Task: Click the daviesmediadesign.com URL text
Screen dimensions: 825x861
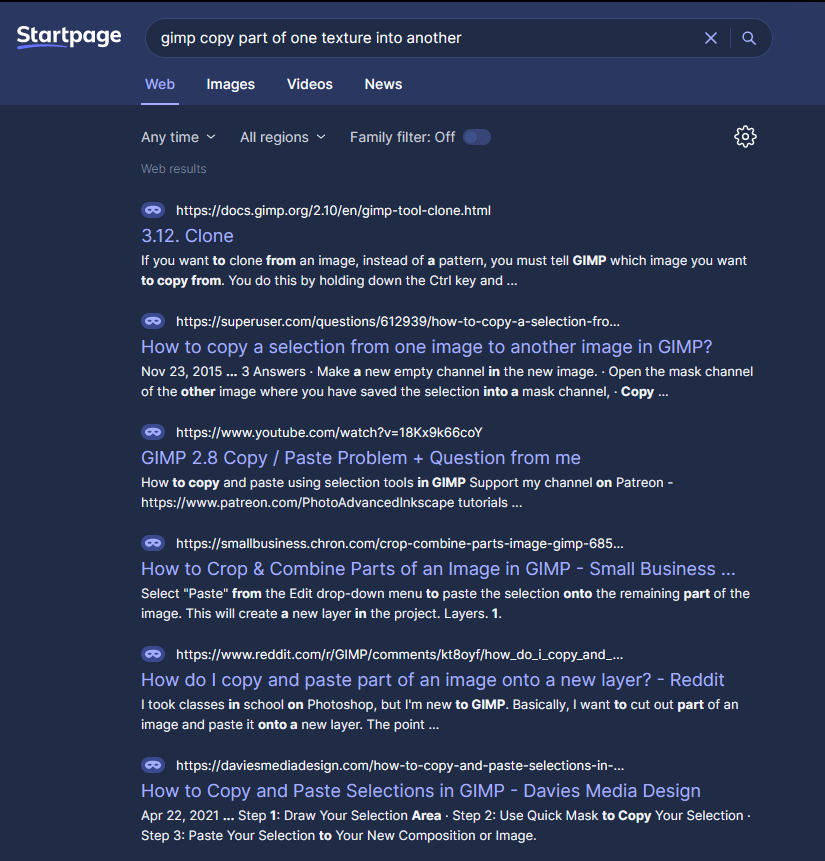Action: tap(400, 765)
